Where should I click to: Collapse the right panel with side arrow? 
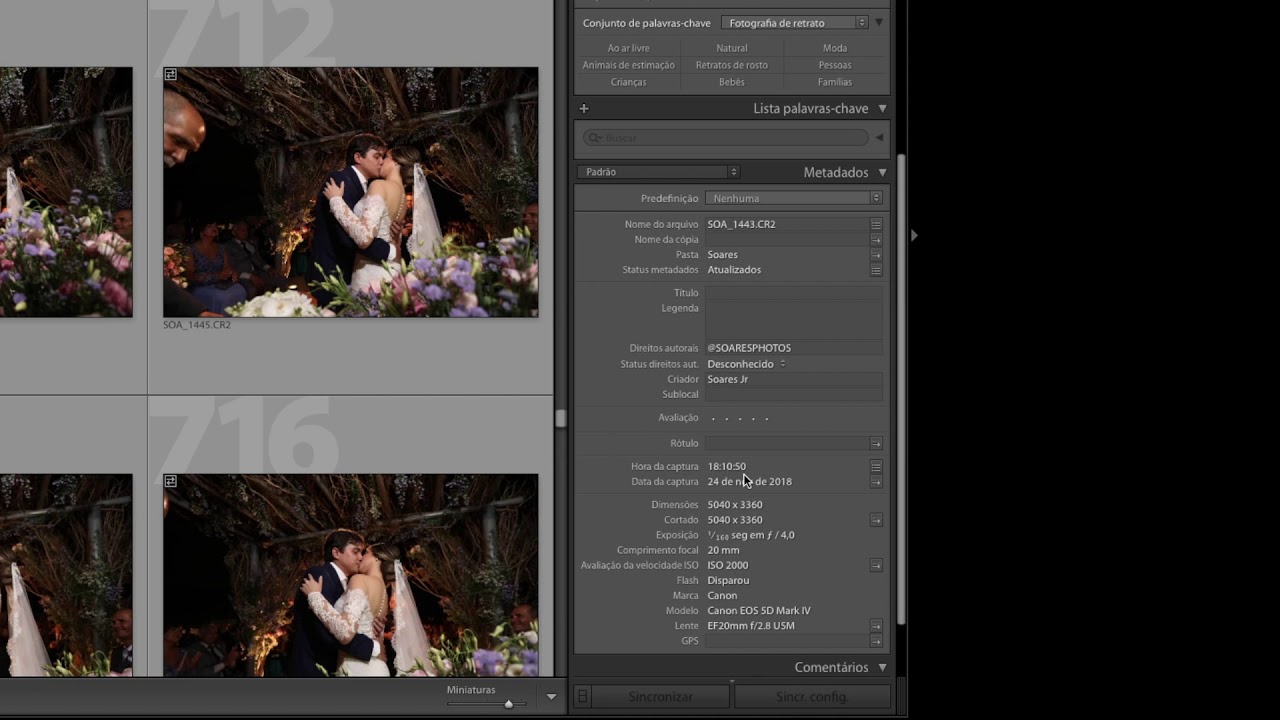click(914, 235)
